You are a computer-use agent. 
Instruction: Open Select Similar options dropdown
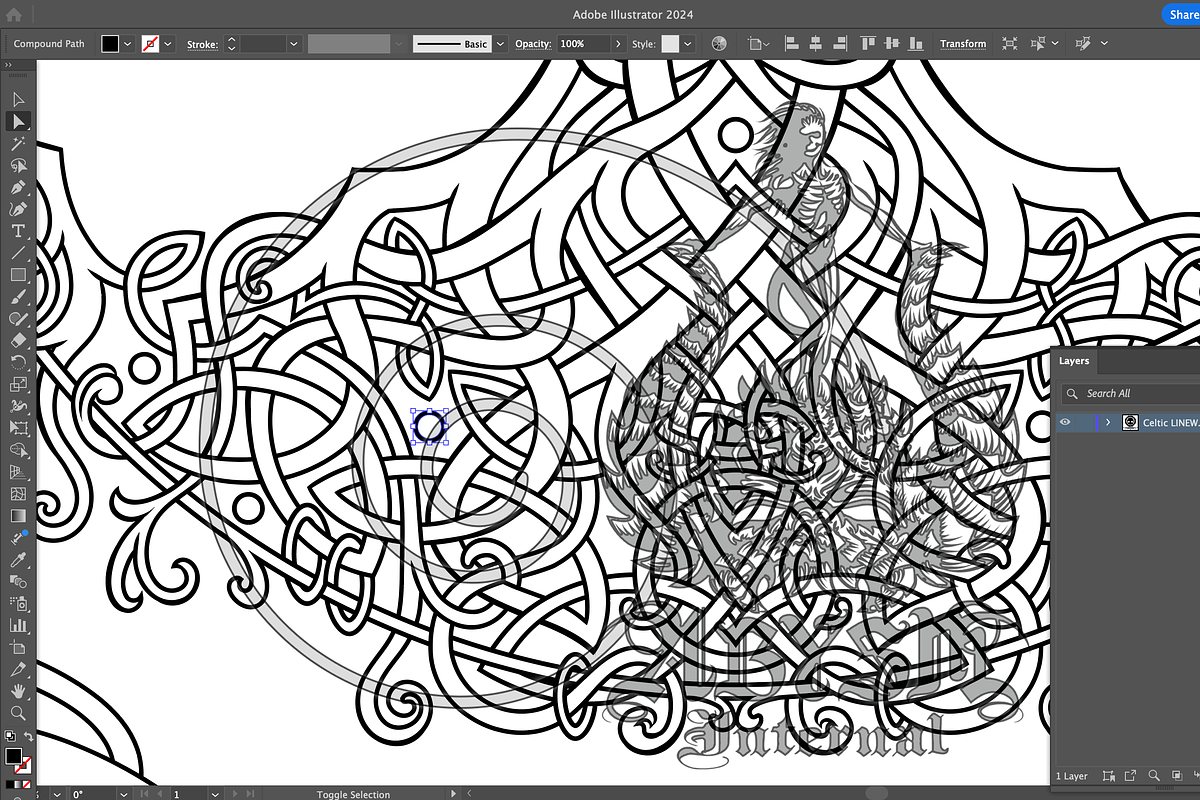point(1054,44)
